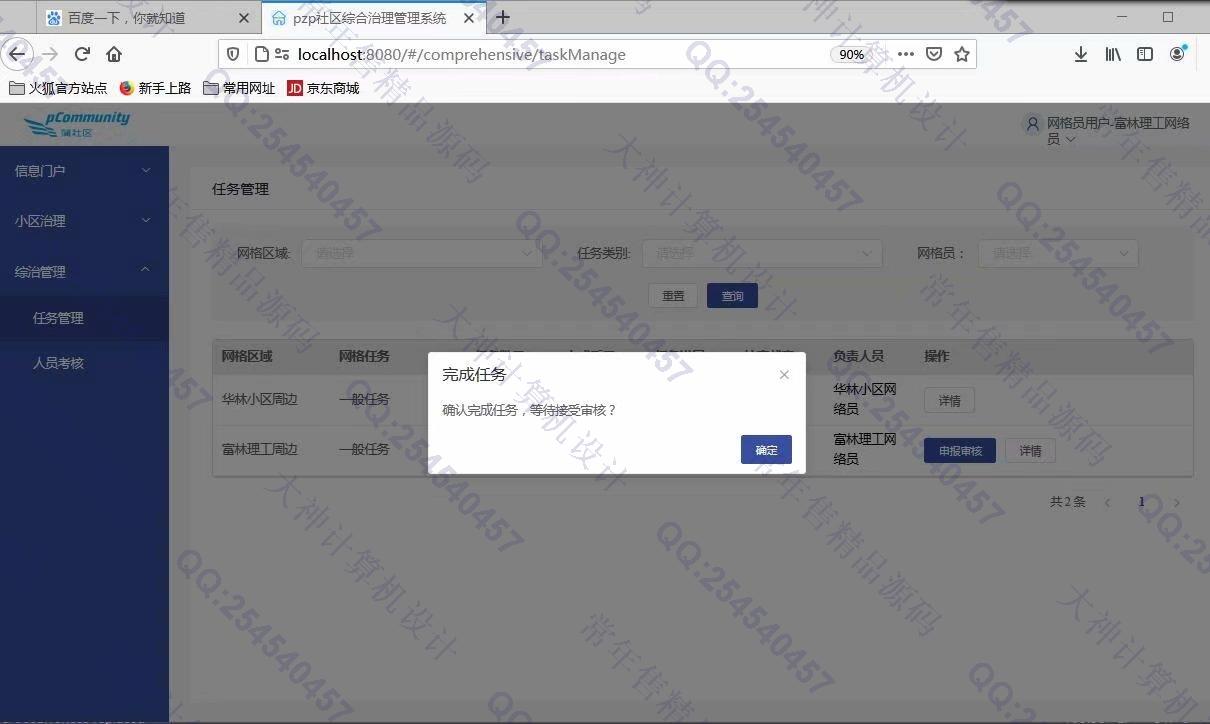Click 详情 for 富林理工周边 row
The width and height of the screenshot is (1210, 724).
pyautogui.click(x=1030, y=451)
